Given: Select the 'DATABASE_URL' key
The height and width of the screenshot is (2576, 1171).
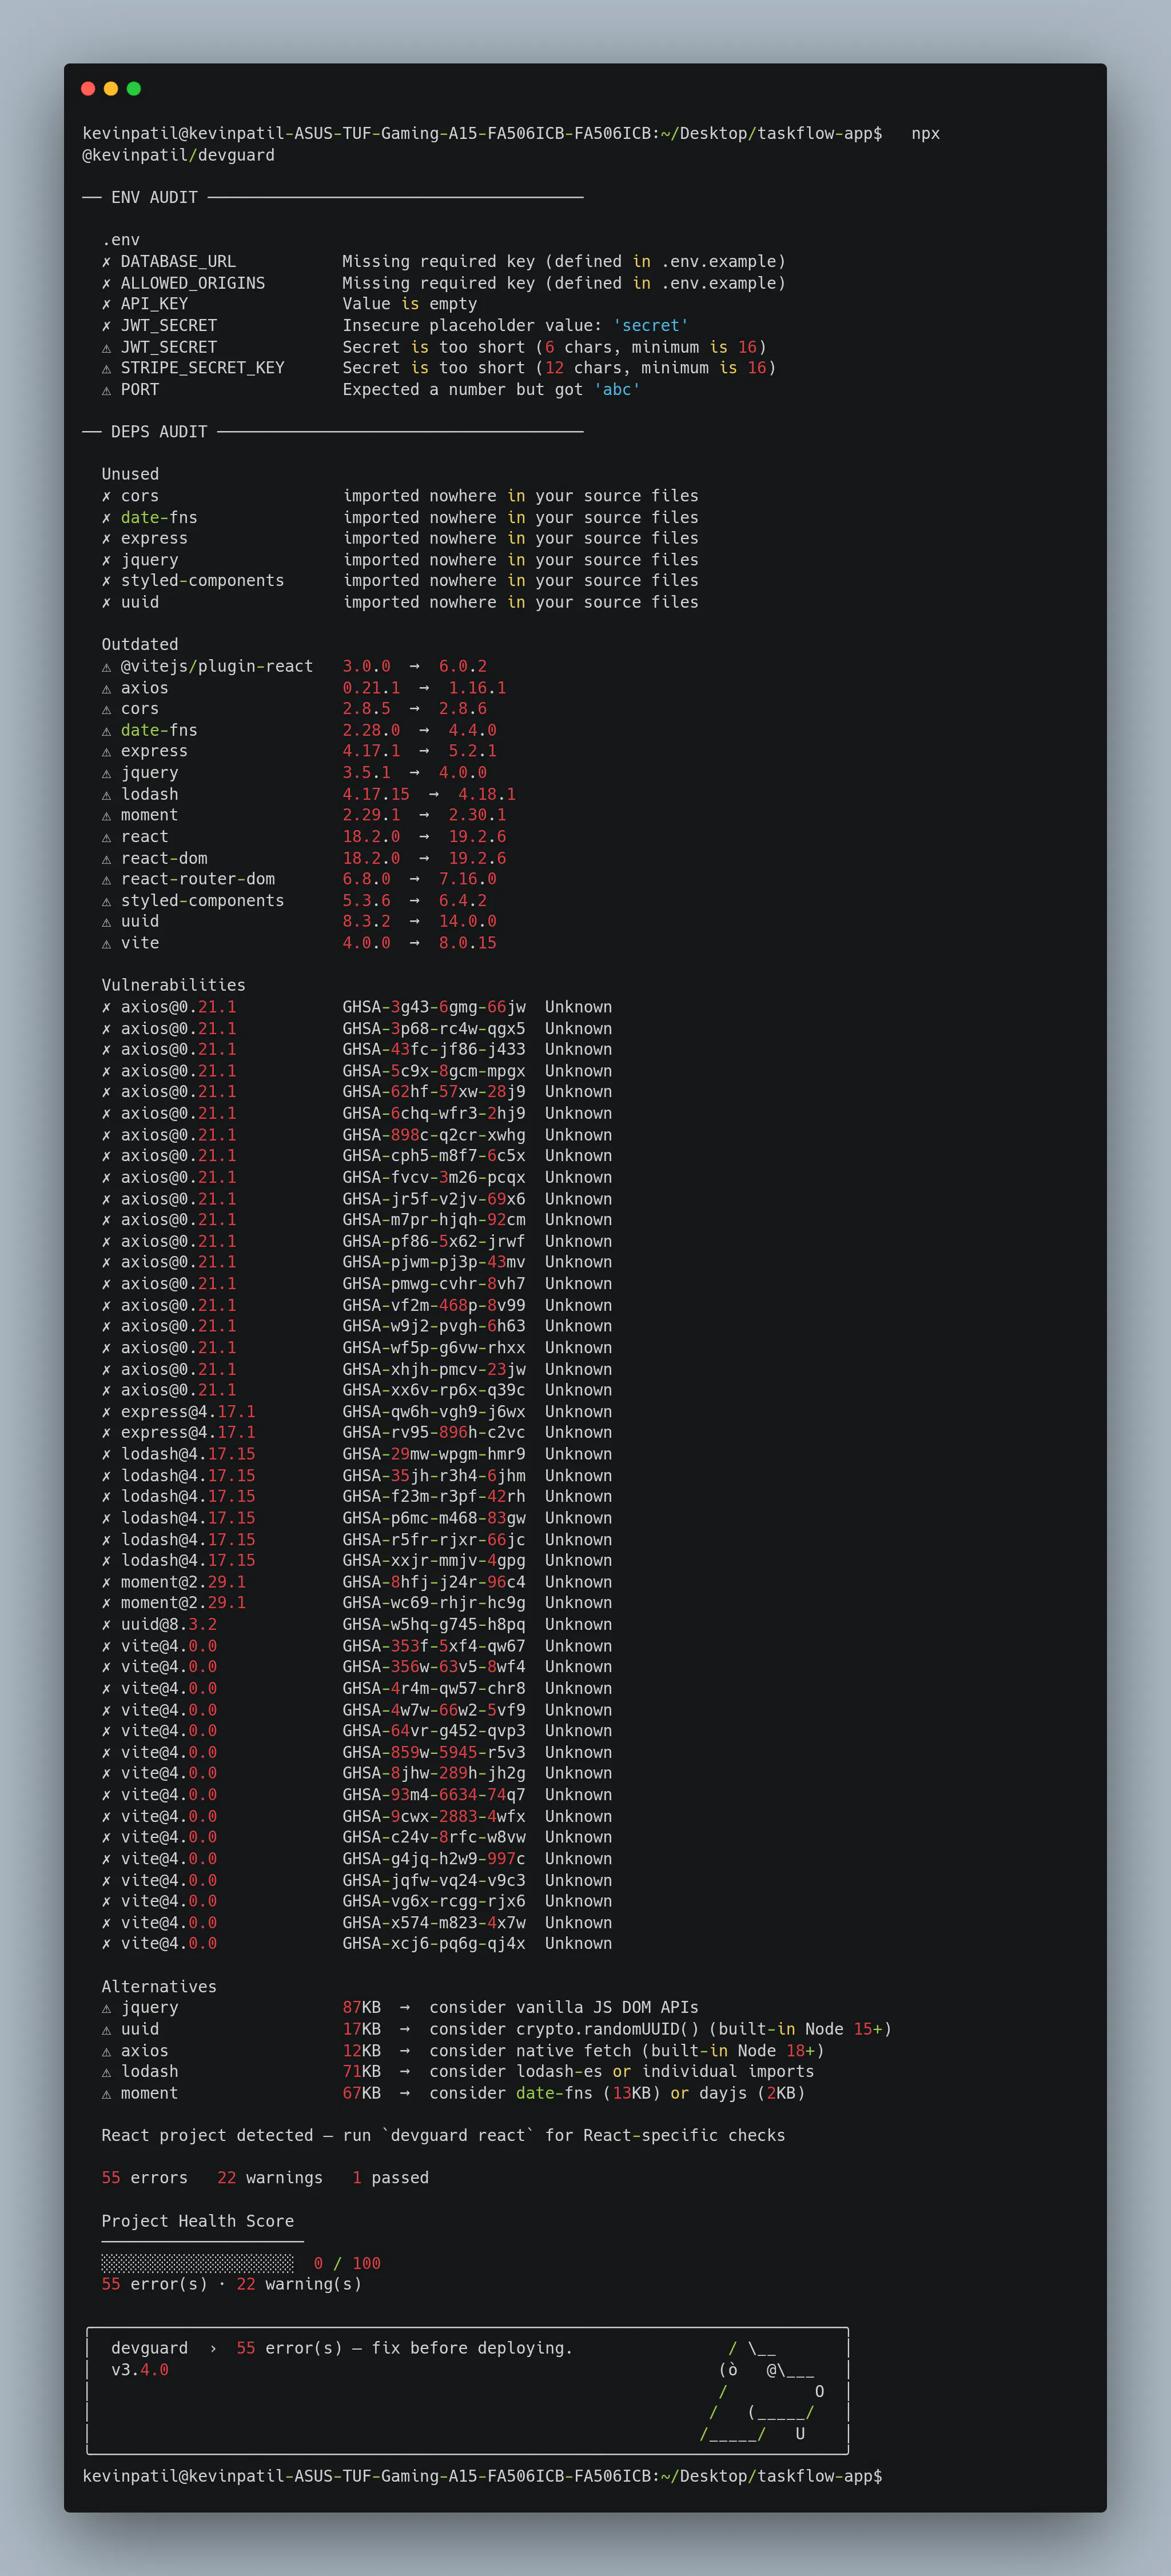Looking at the screenshot, I should click(178, 262).
